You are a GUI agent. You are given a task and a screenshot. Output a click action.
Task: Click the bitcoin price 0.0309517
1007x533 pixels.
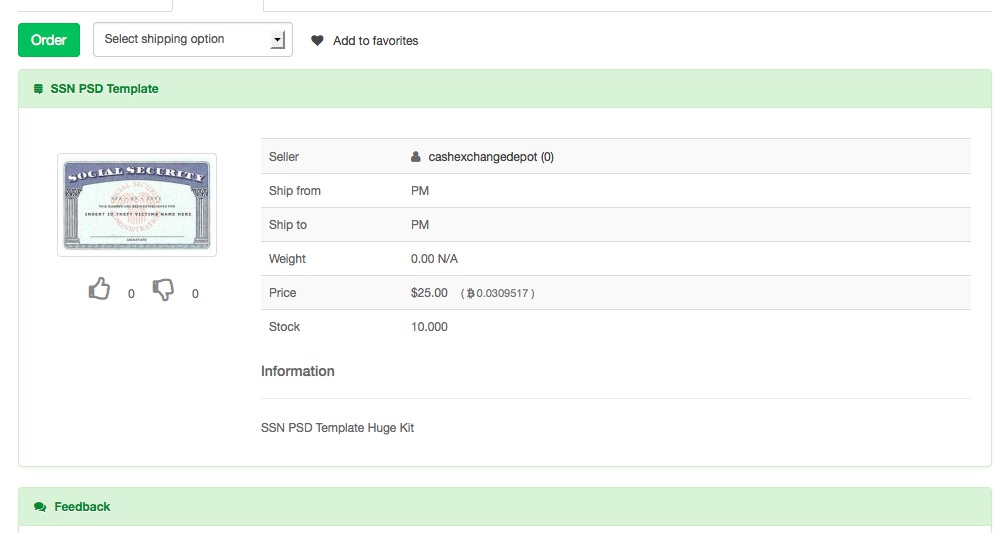(498, 293)
